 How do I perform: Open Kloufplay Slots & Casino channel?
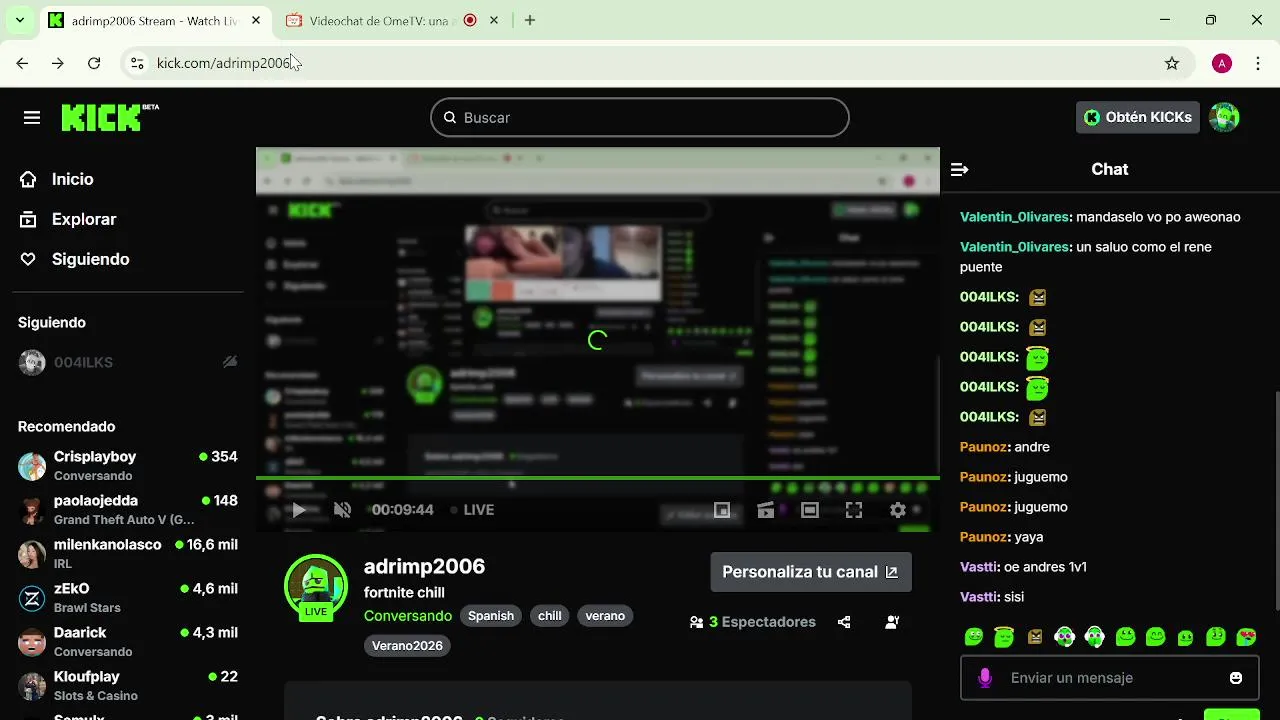click(x=128, y=685)
